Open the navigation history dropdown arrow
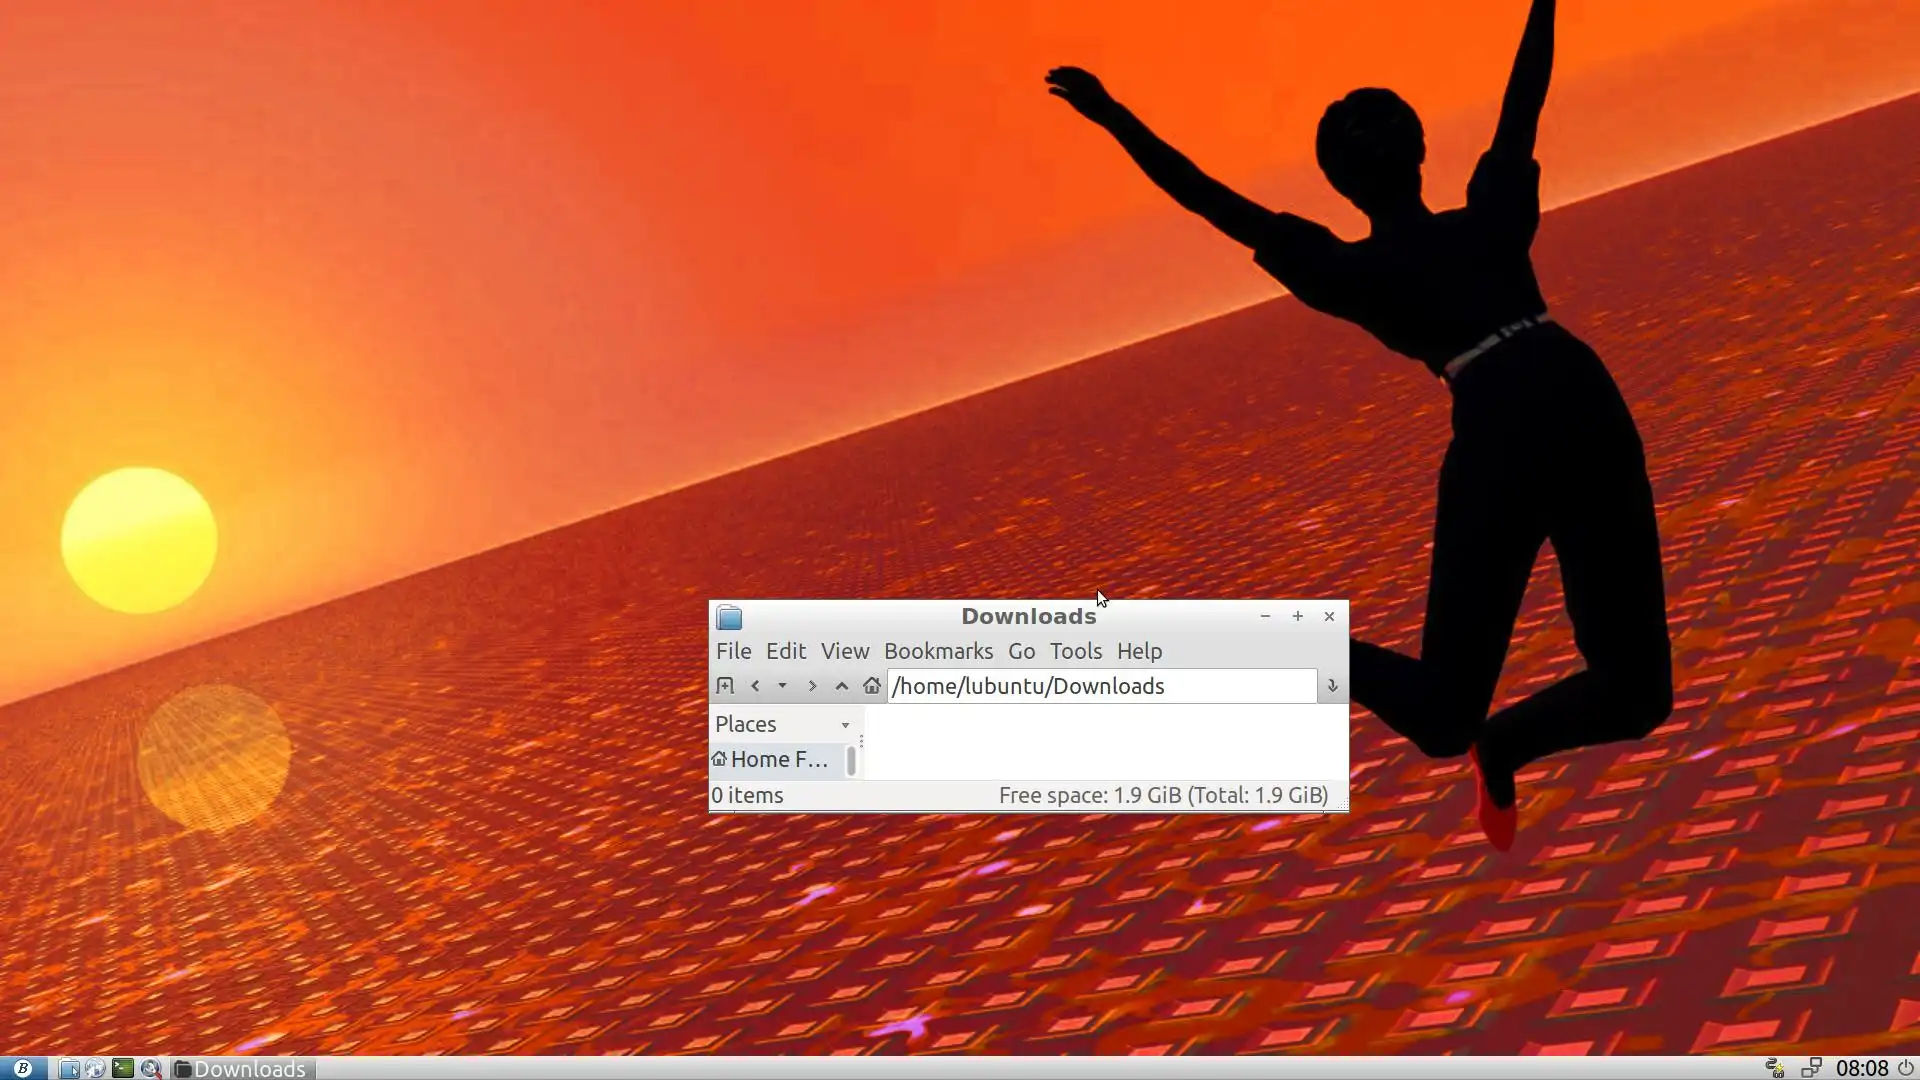This screenshot has width=1920, height=1080. pos(782,686)
